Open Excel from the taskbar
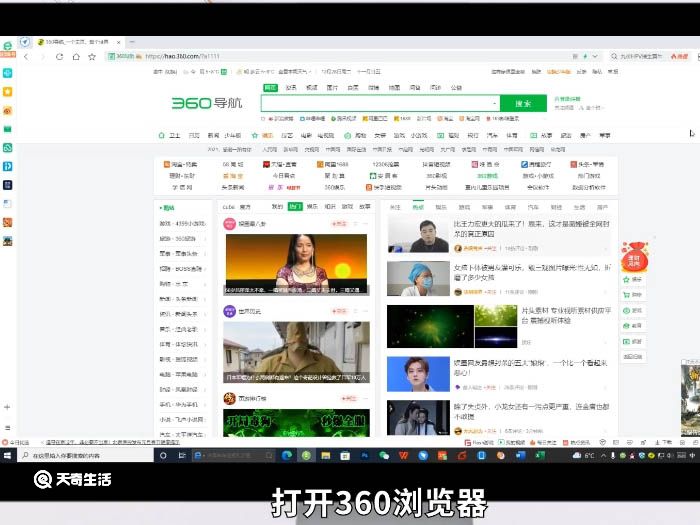This screenshot has width=700, height=525. click(x=540, y=455)
